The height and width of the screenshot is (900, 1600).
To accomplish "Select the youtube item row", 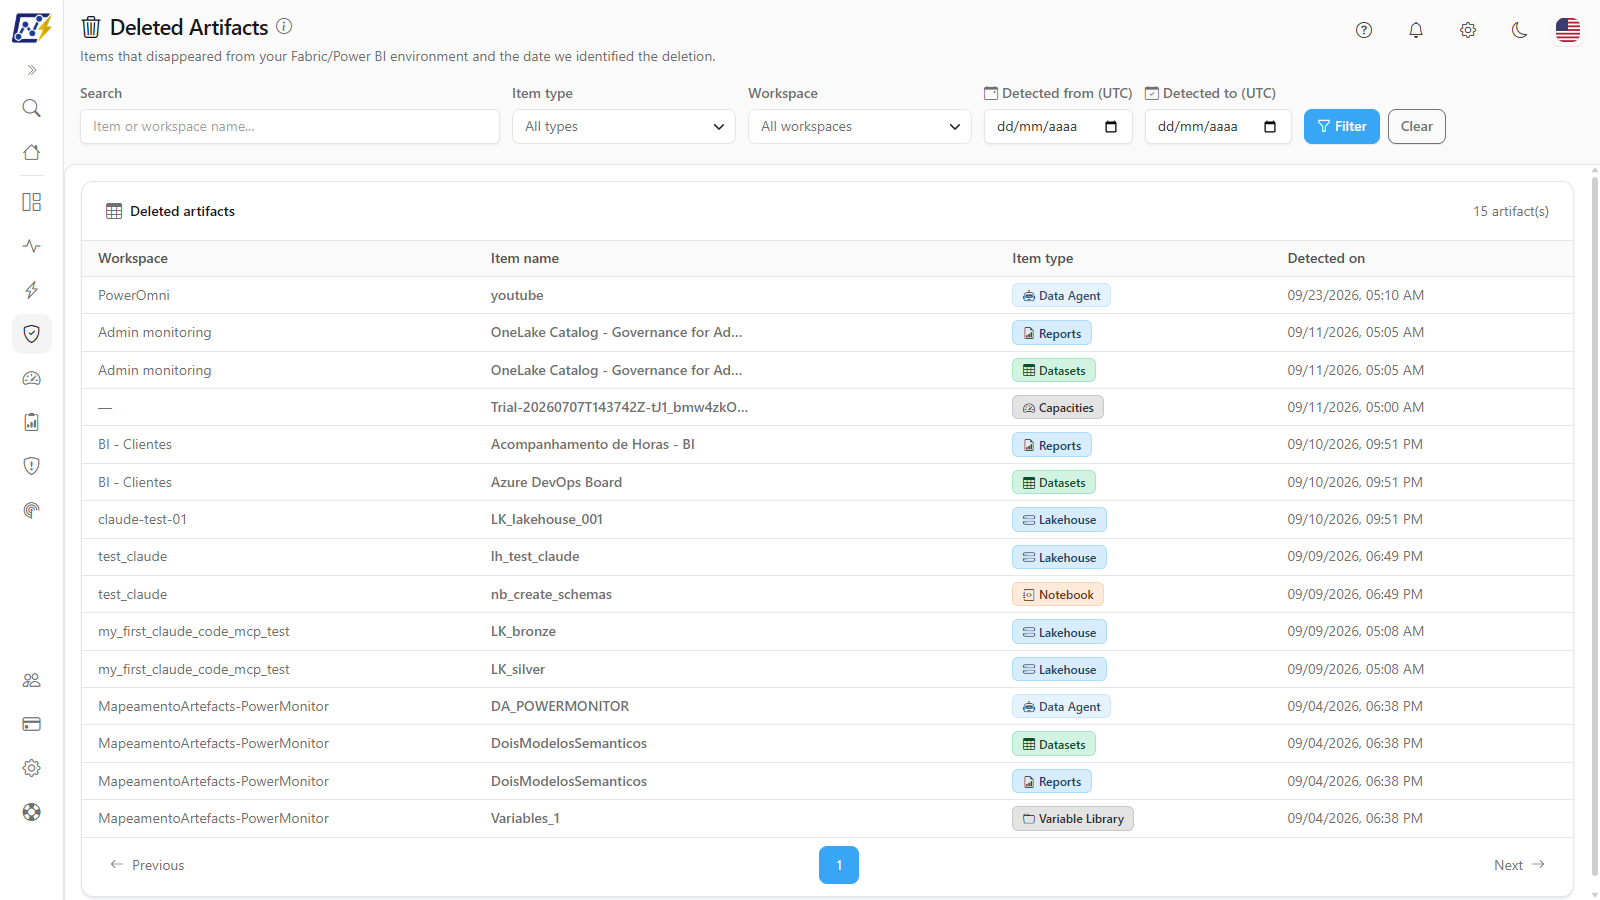I will 827,295.
